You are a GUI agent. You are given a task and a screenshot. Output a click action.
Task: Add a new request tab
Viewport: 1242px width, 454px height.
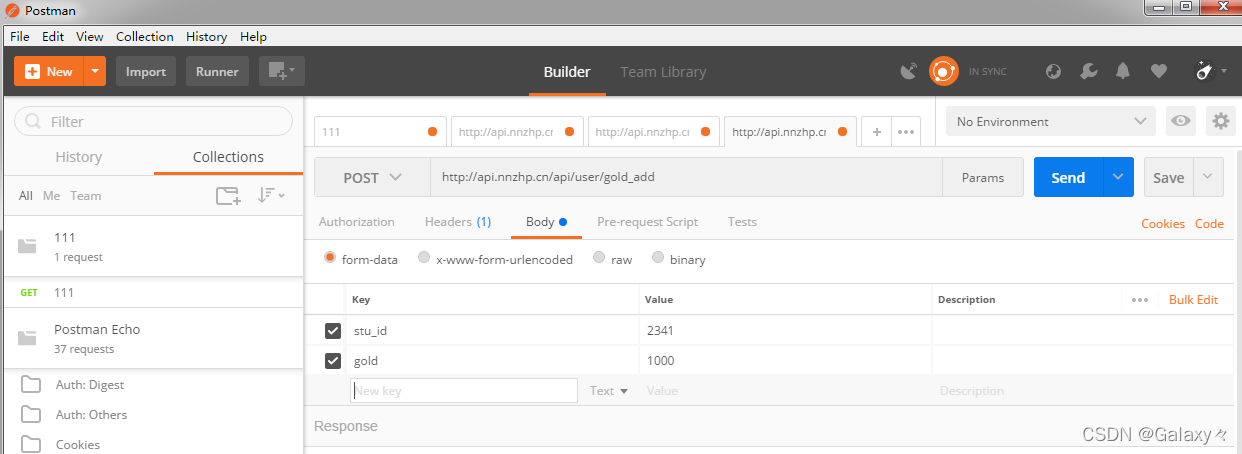(x=876, y=132)
